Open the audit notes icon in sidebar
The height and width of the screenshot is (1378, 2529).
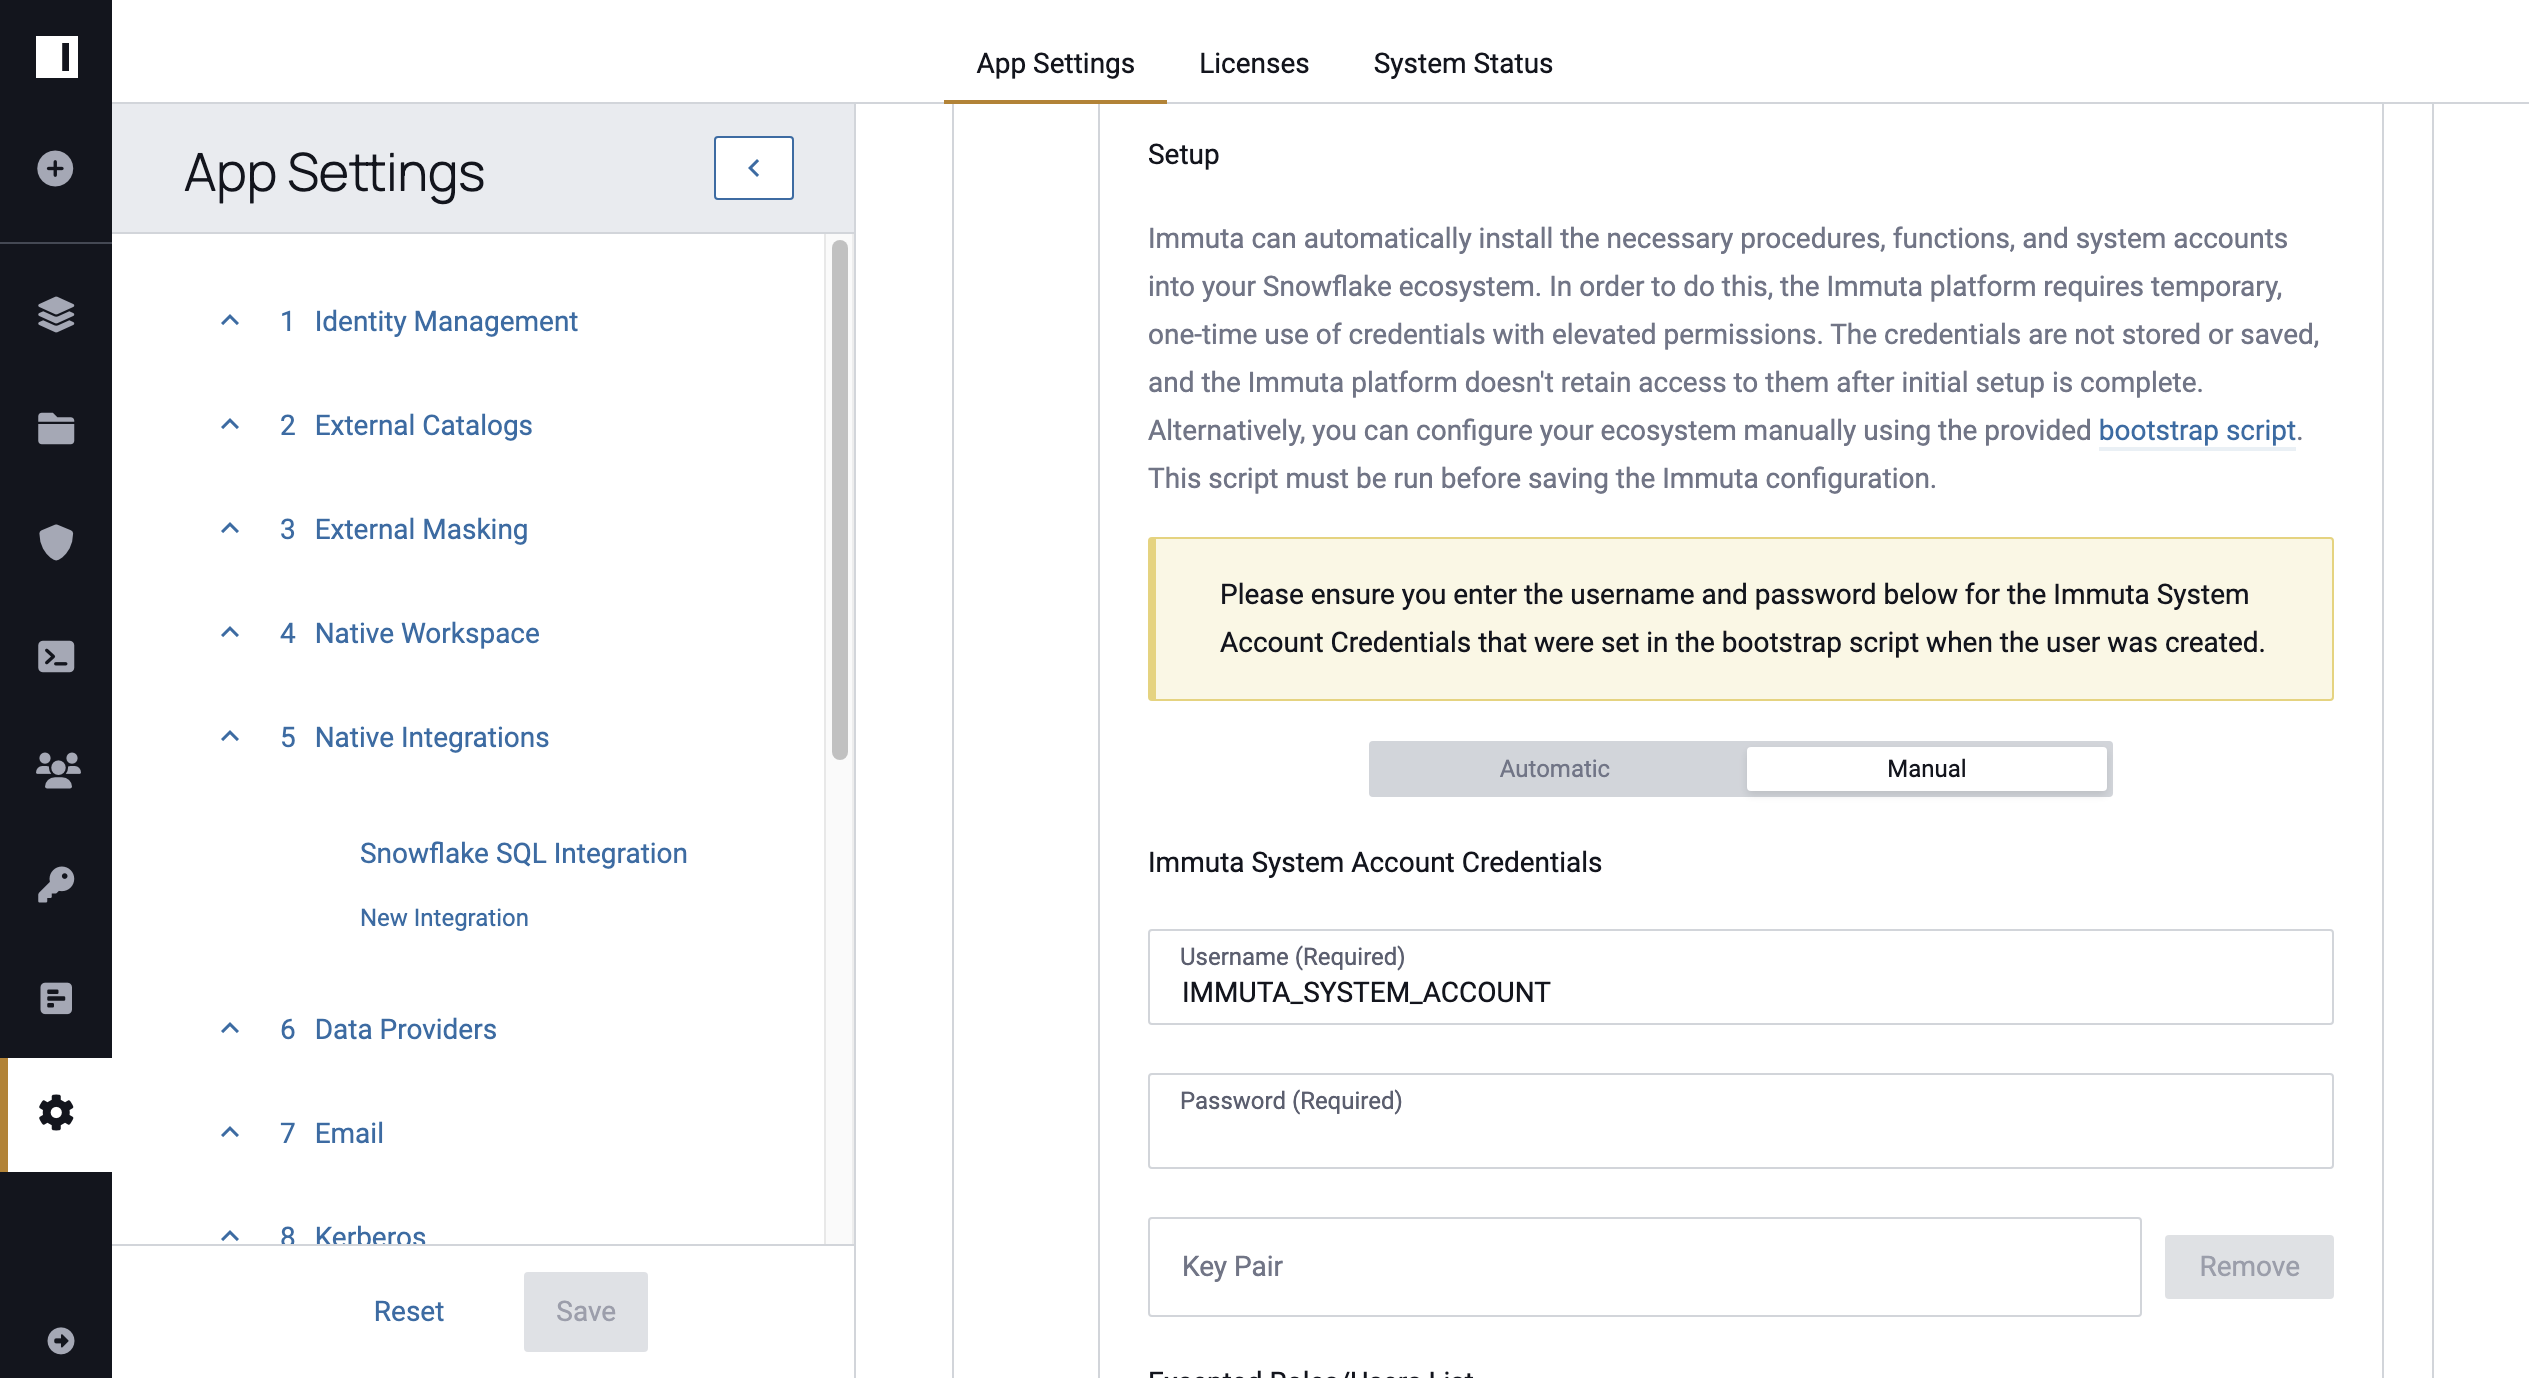tap(56, 998)
